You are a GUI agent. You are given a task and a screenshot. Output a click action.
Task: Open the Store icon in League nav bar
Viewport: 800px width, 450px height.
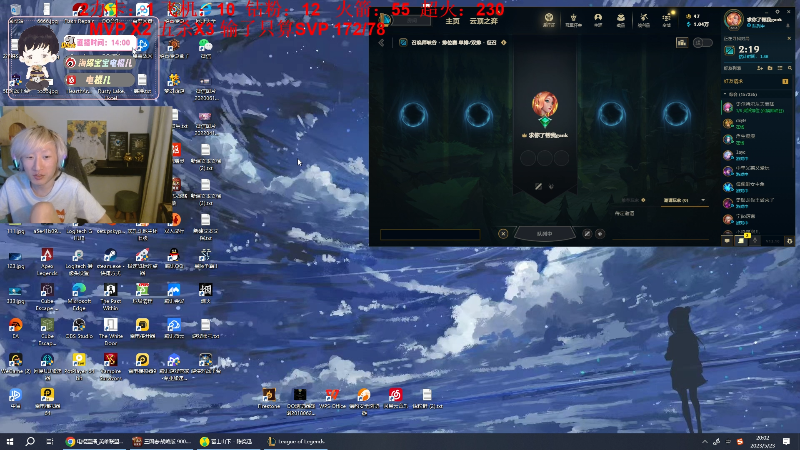pyautogui.click(x=666, y=20)
